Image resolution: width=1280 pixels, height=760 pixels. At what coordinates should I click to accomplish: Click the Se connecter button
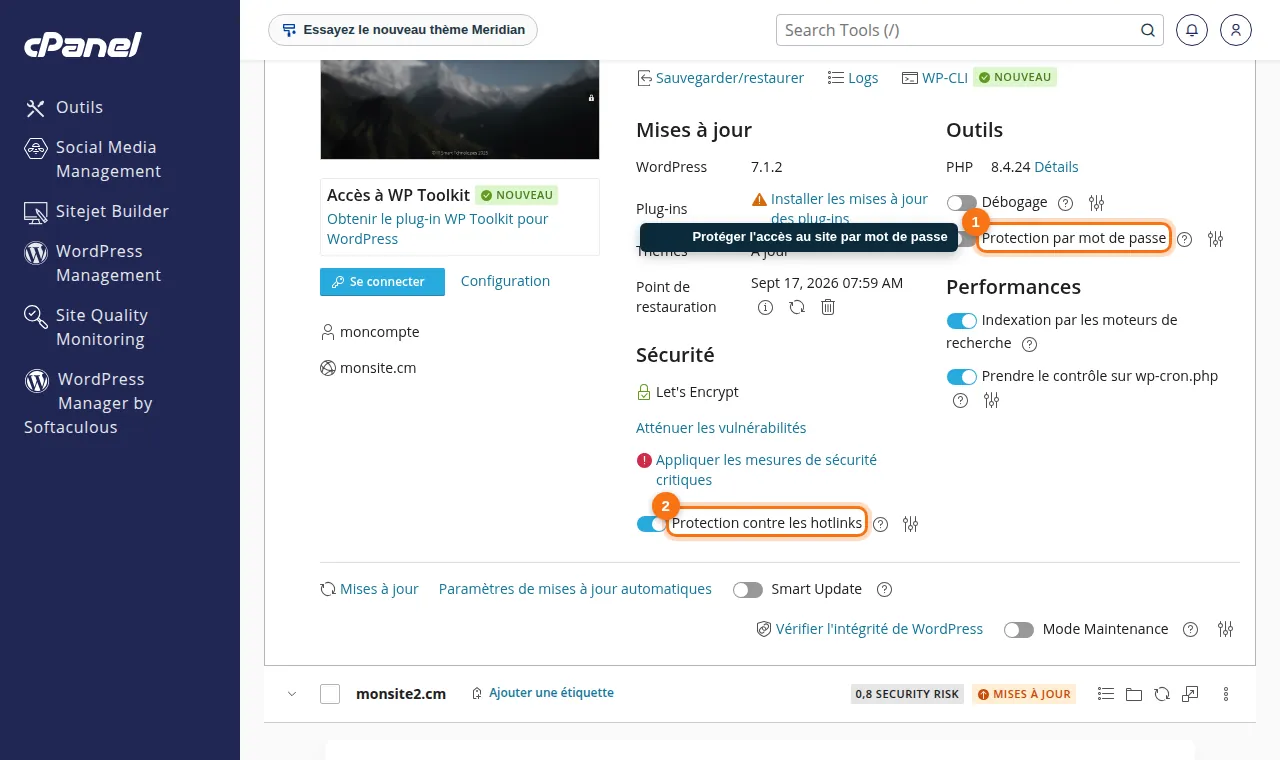[x=382, y=282]
